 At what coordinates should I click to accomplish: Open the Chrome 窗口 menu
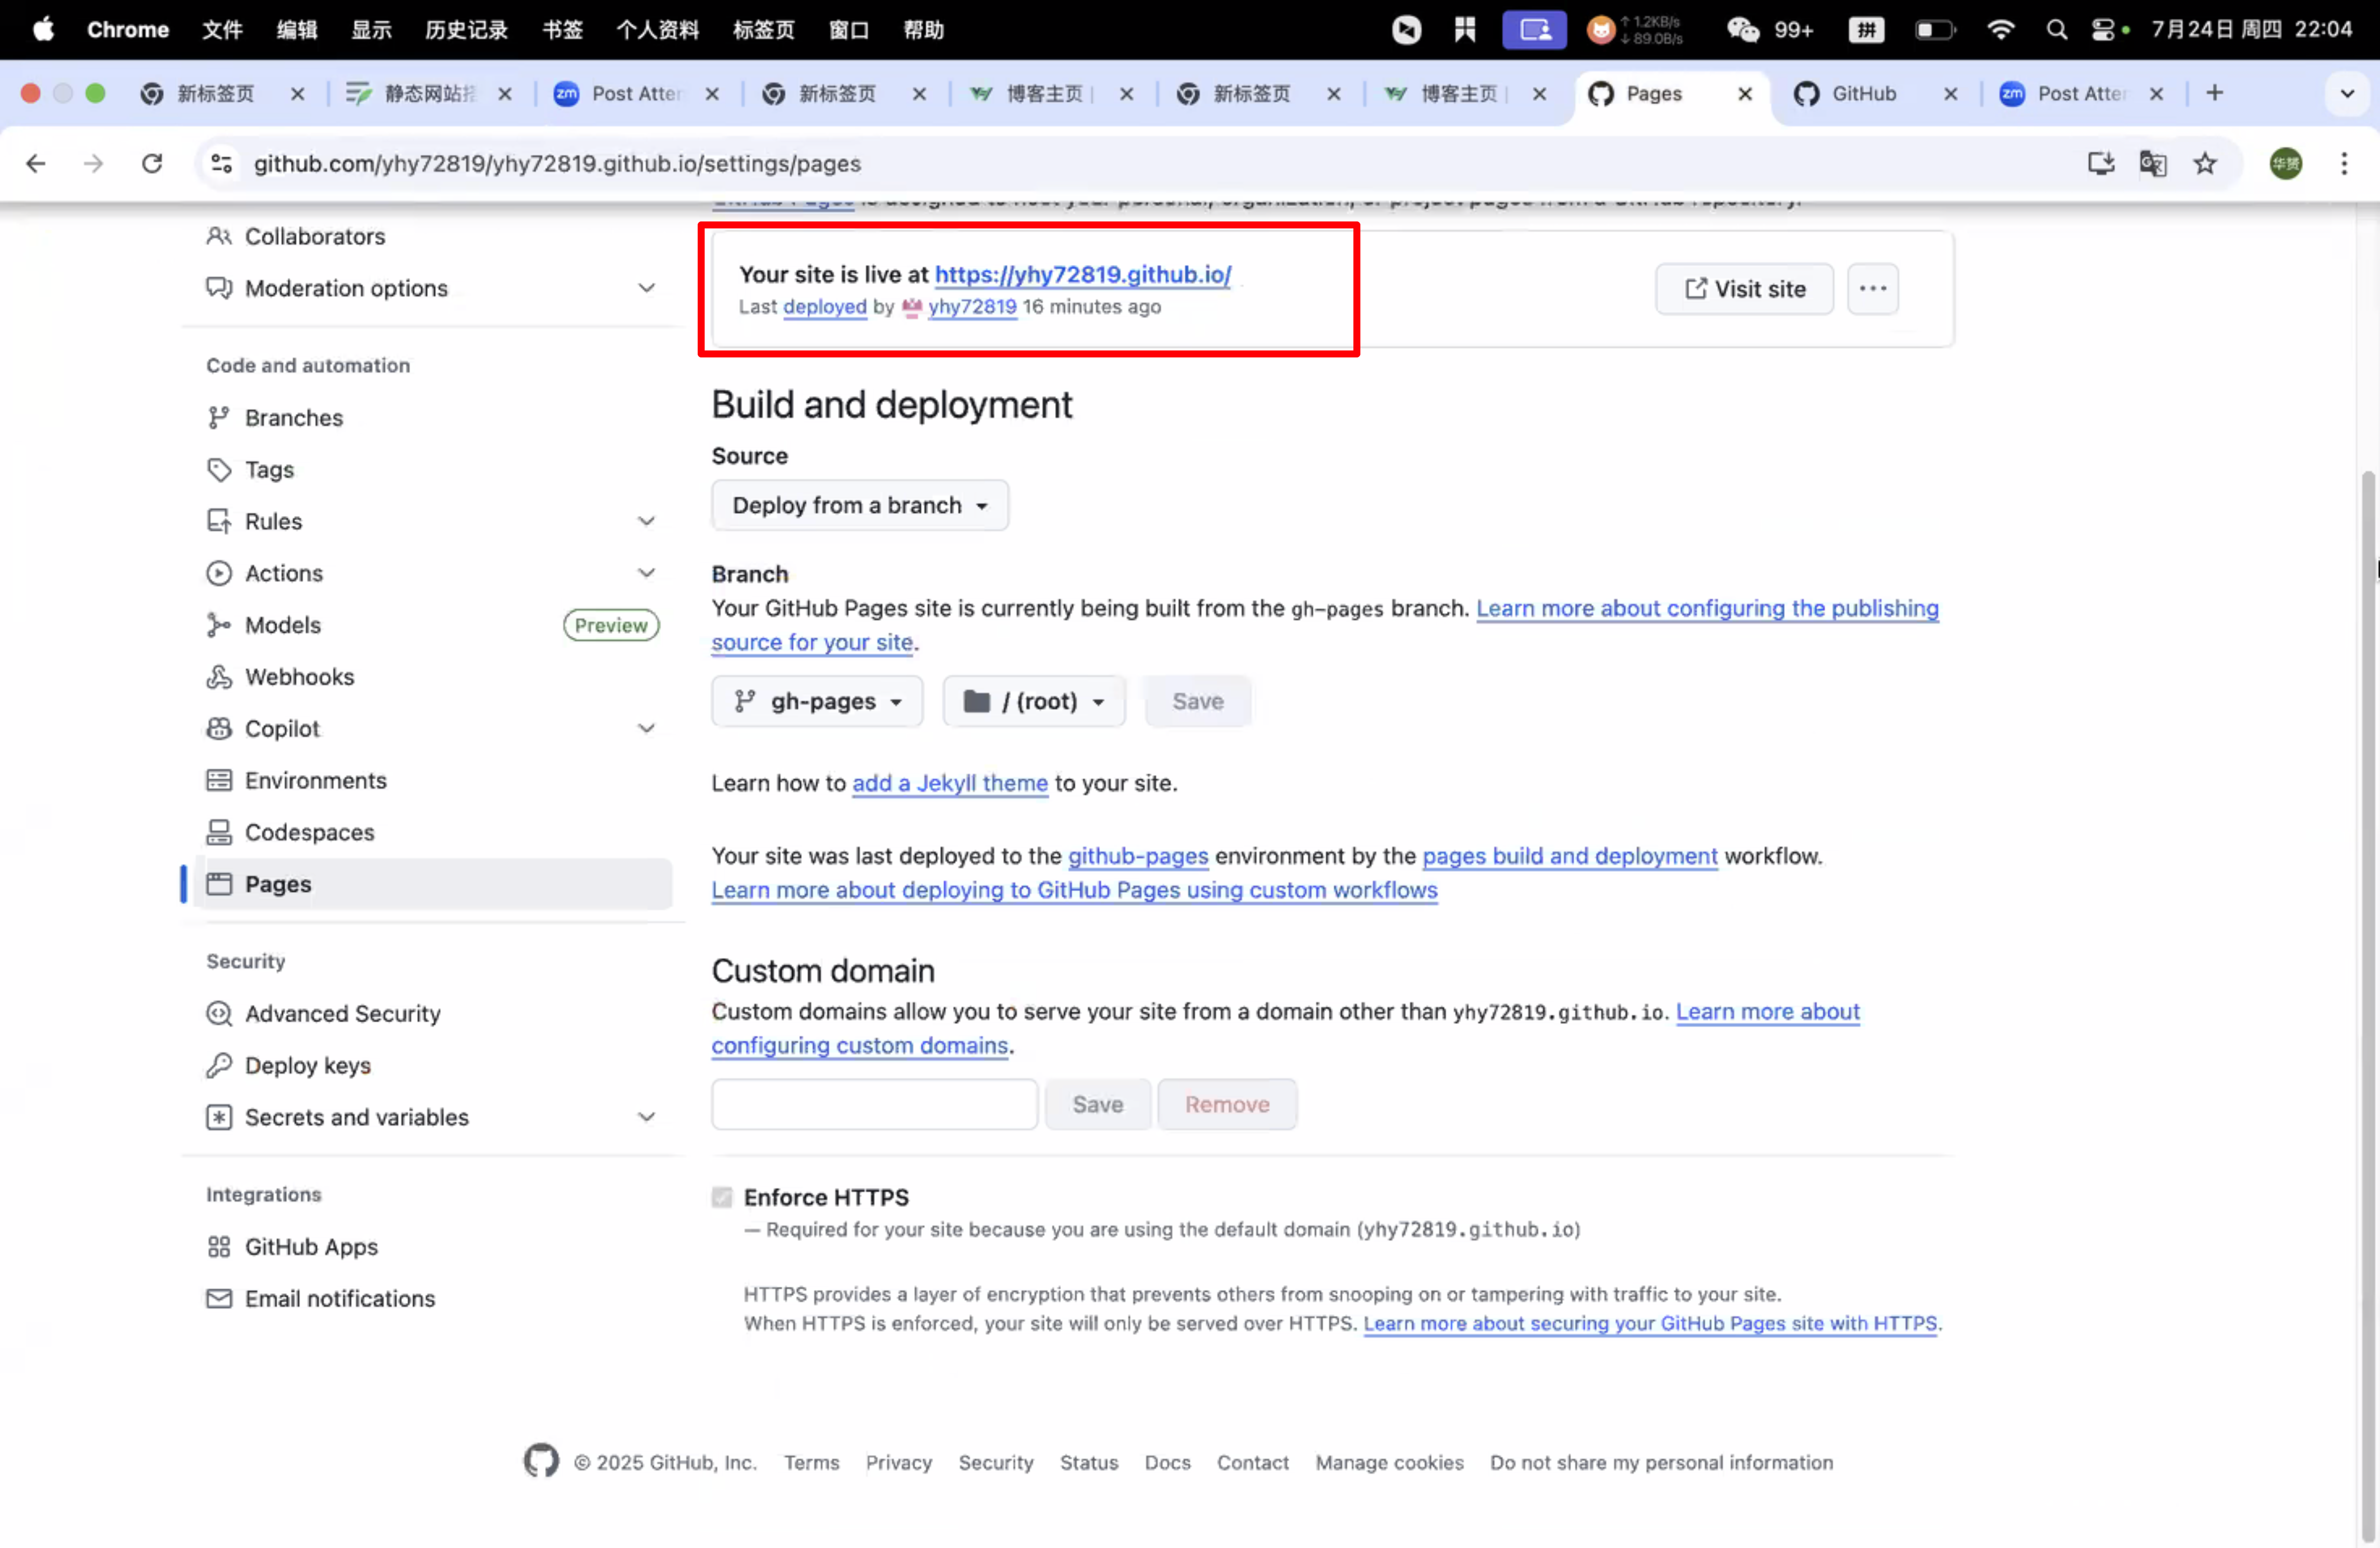[849, 30]
